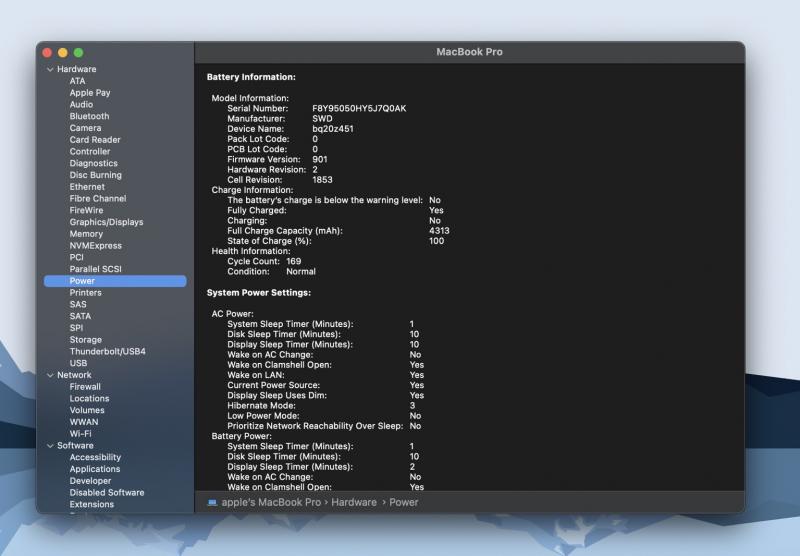
Task: Click the manufacturer value SWD
Action: click(x=322, y=119)
